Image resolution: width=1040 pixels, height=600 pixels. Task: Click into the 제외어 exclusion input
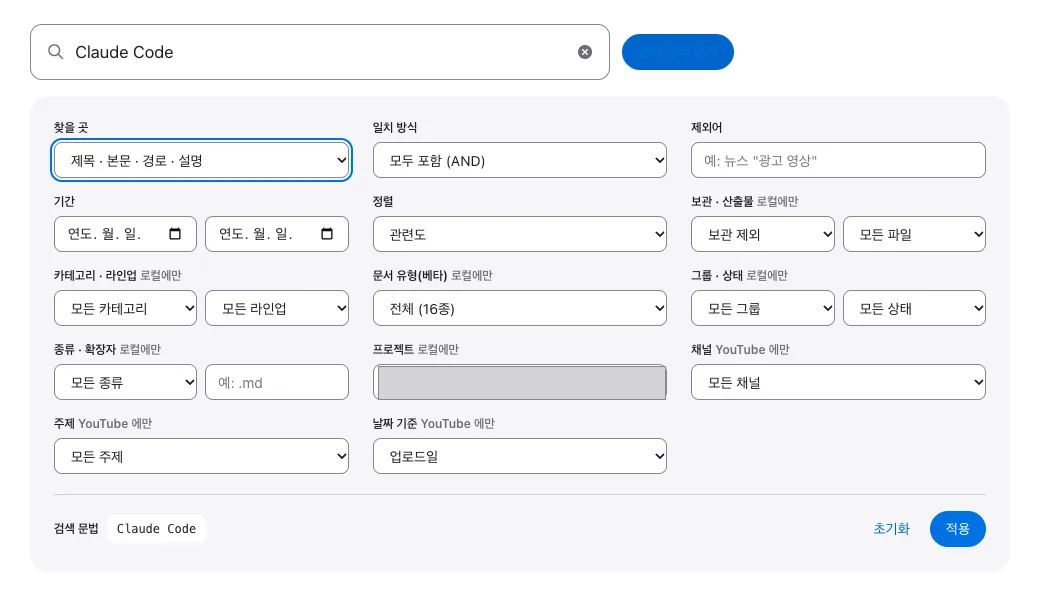point(838,160)
